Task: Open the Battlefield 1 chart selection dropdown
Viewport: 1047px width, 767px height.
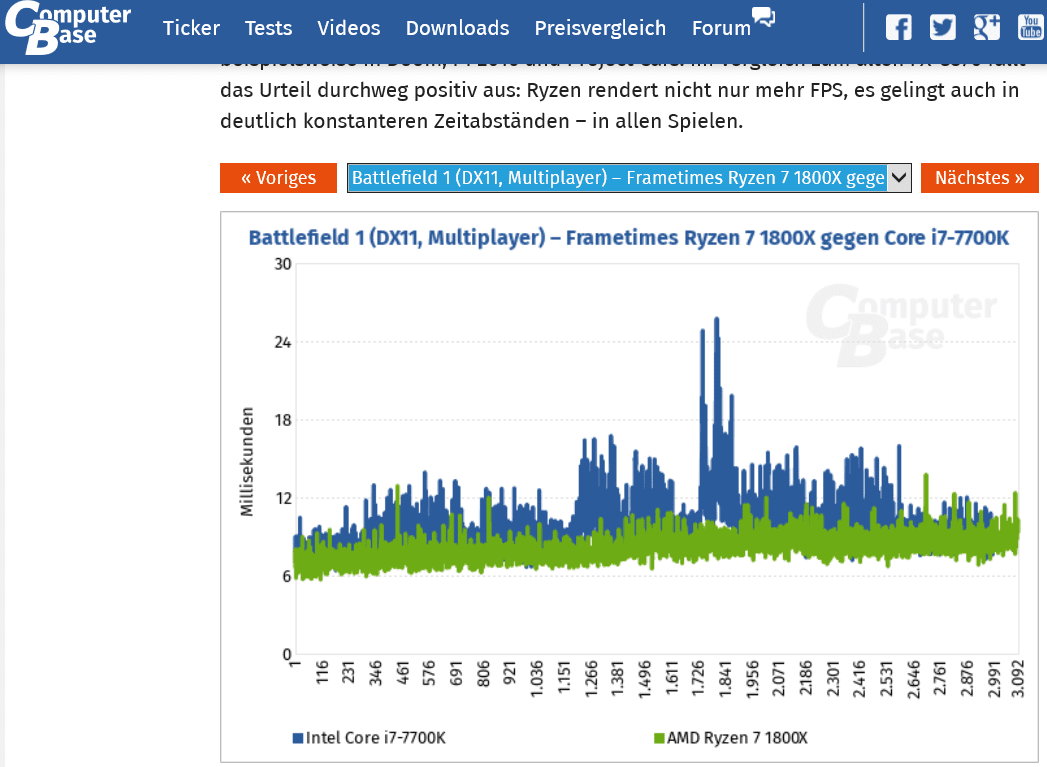Action: click(x=629, y=178)
